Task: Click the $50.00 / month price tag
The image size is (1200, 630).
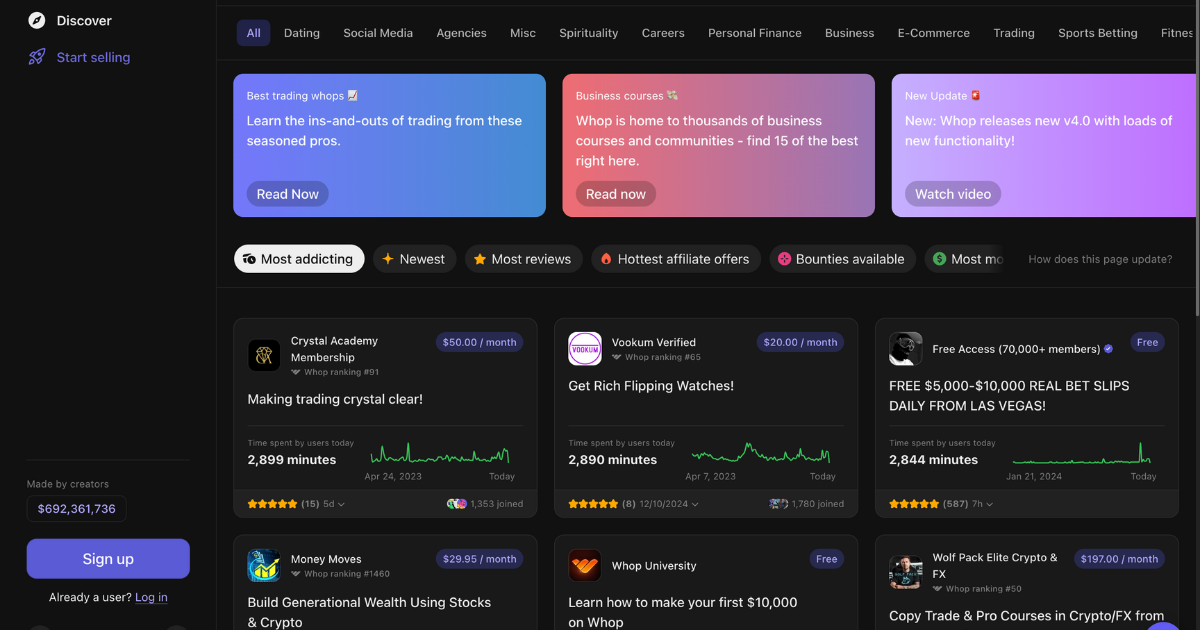Action: point(480,342)
